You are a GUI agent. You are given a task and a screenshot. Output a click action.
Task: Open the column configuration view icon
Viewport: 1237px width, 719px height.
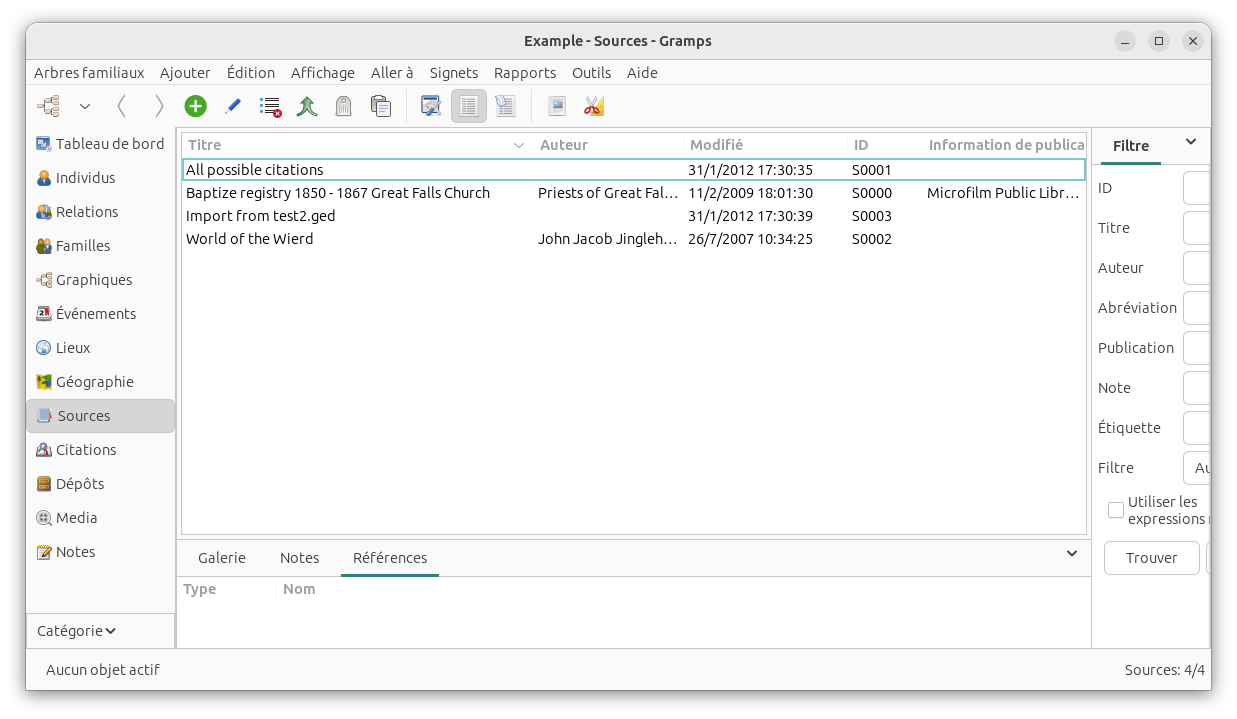tap(431, 106)
